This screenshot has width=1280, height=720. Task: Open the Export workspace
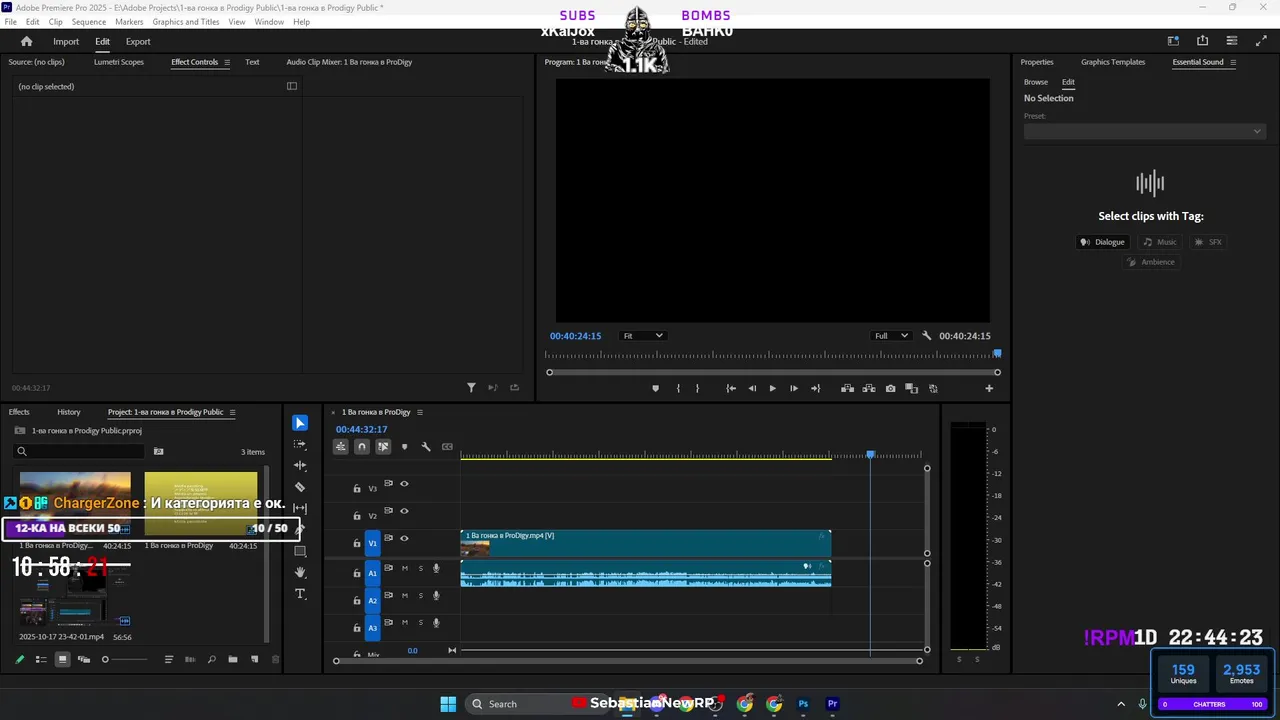pyautogui.click(x=138, y=41)
